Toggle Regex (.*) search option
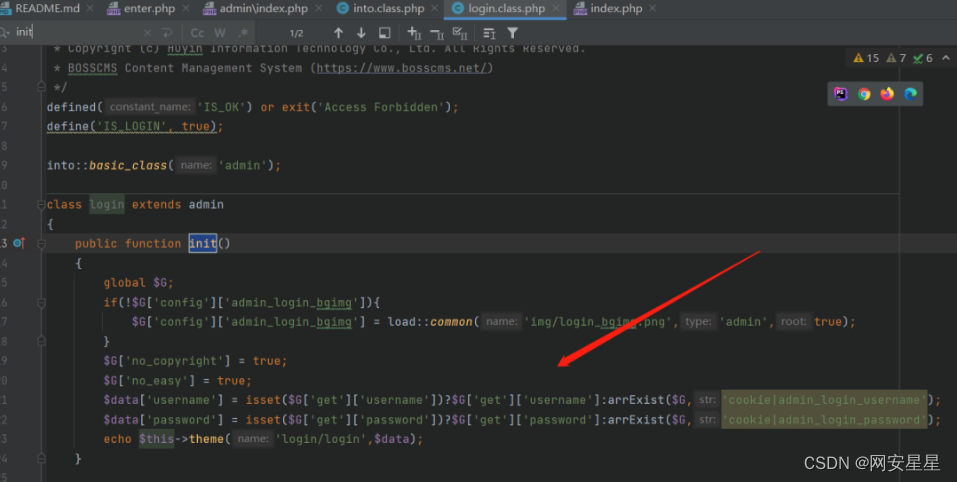Screen dimensions: 957x482 pyautogui.click(x=244, y=33)
